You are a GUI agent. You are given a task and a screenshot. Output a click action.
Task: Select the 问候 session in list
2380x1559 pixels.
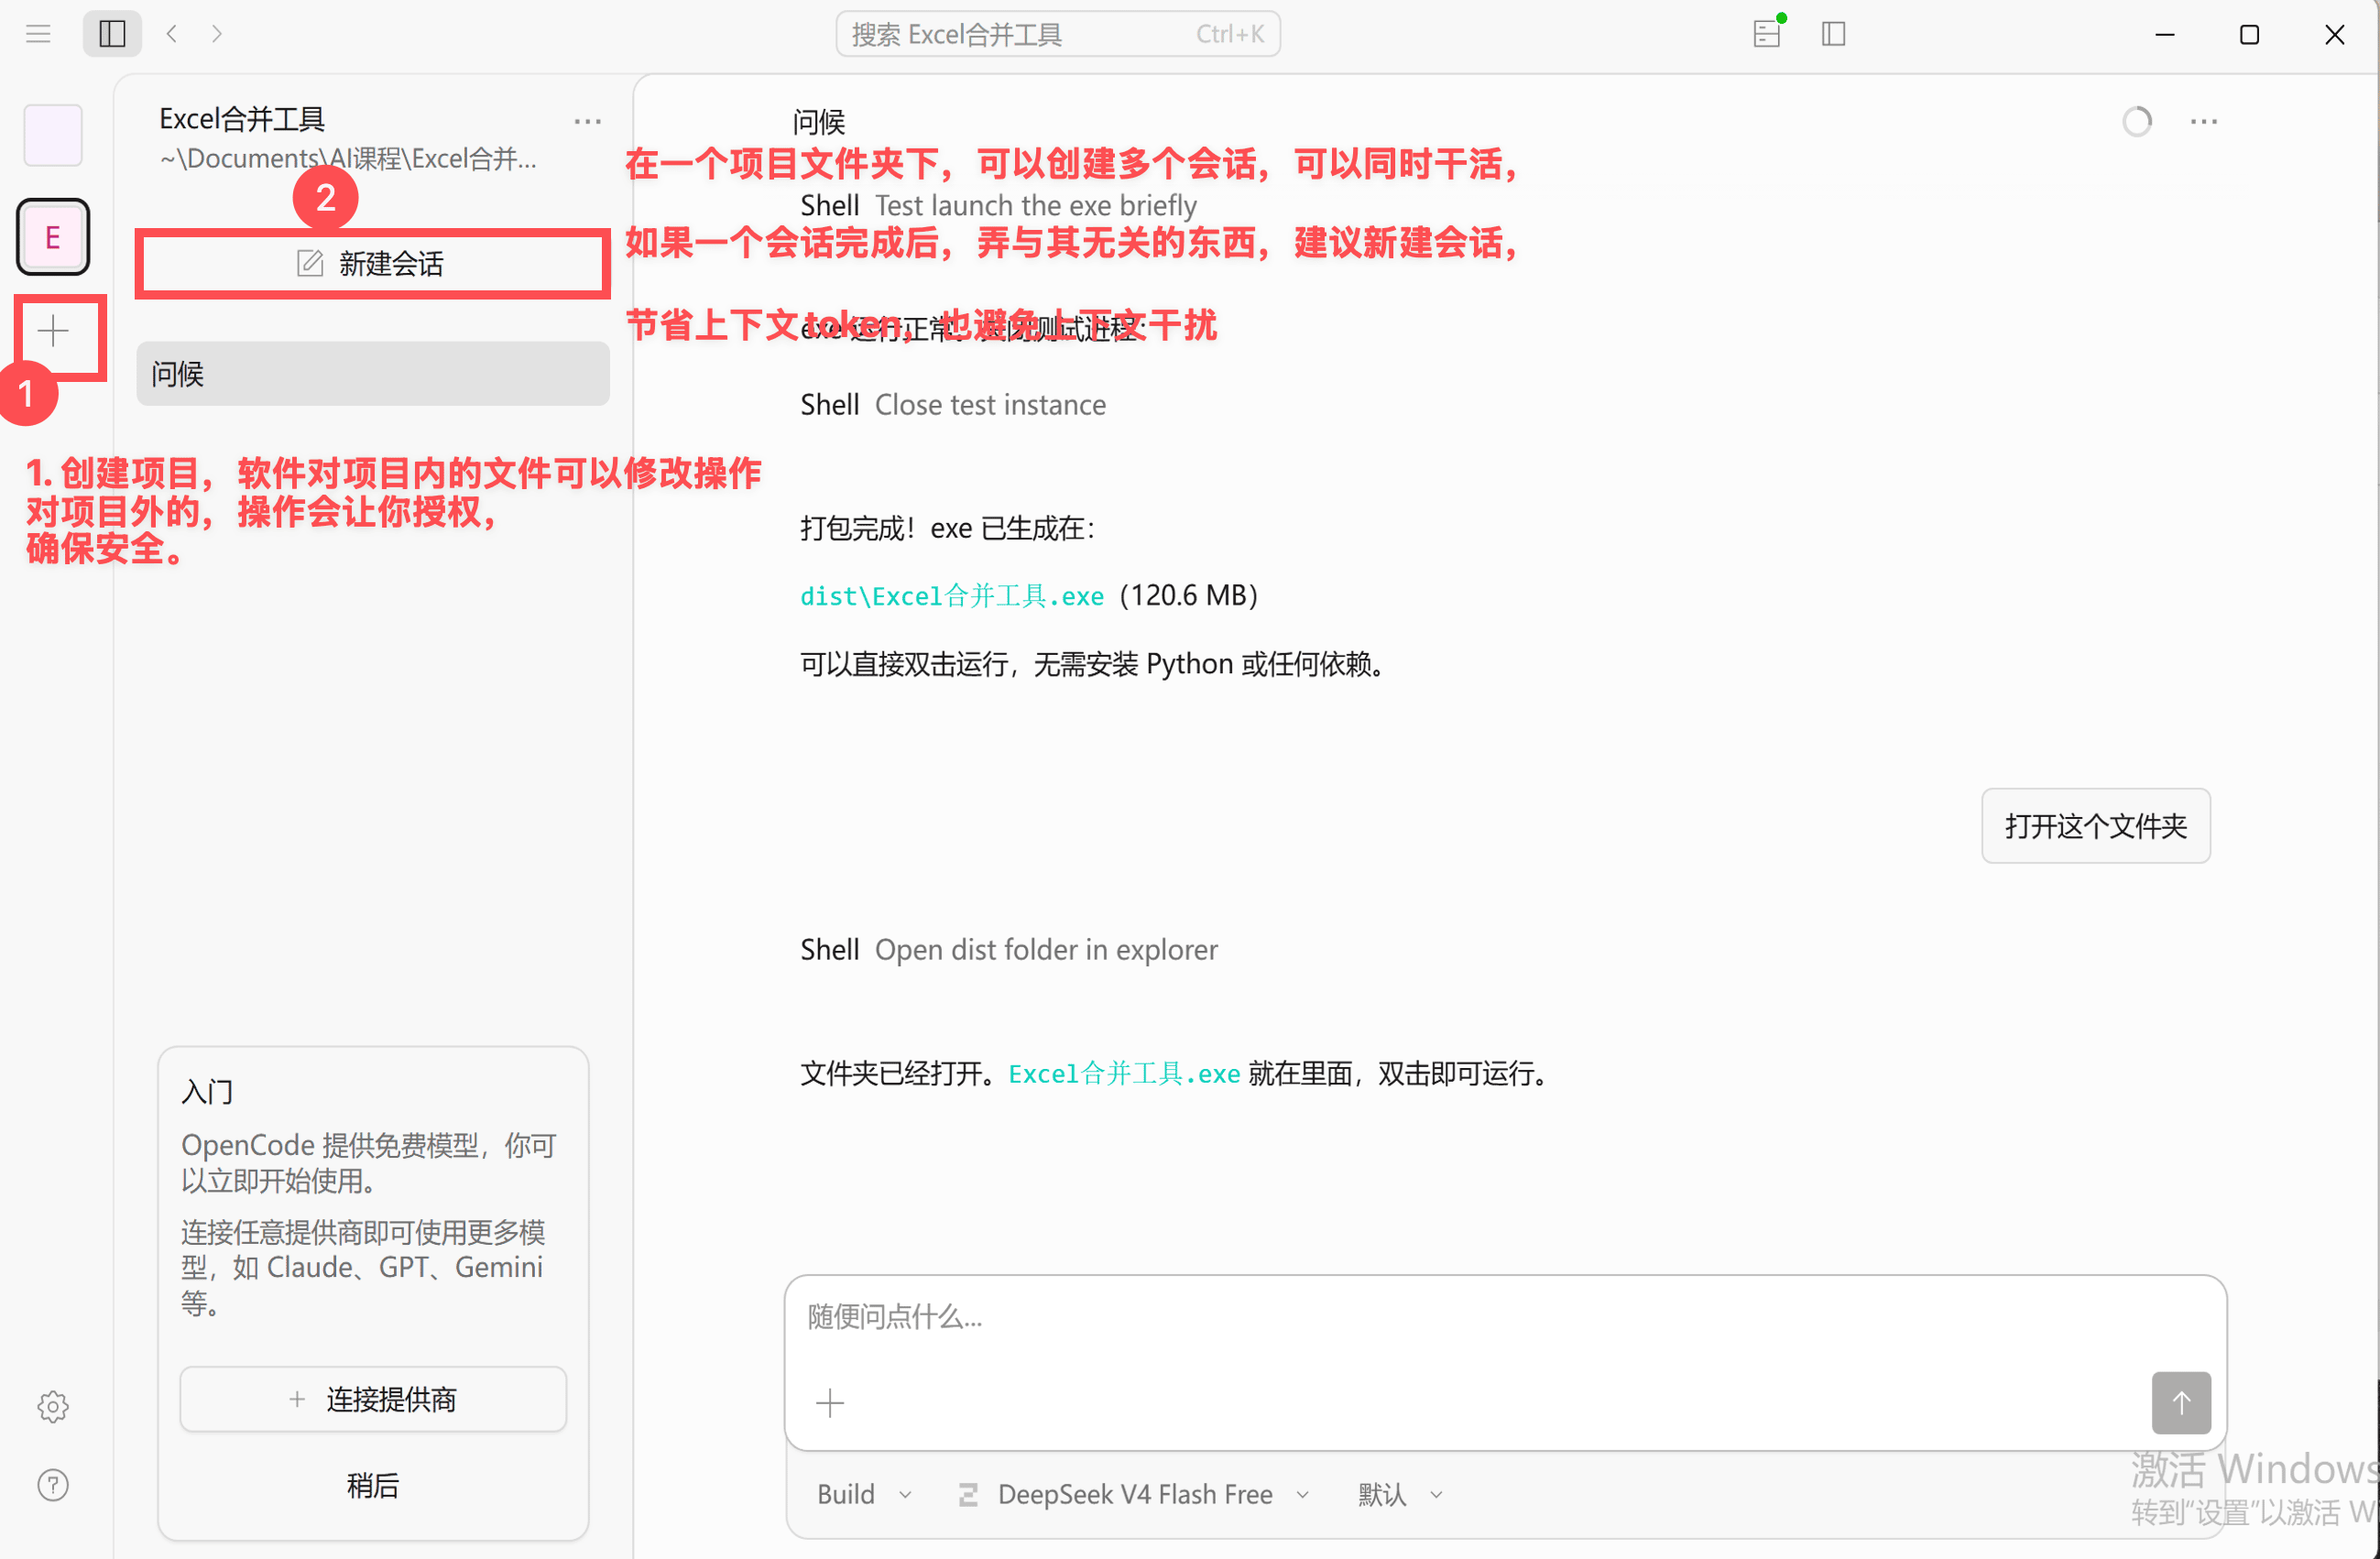[372, 374]
